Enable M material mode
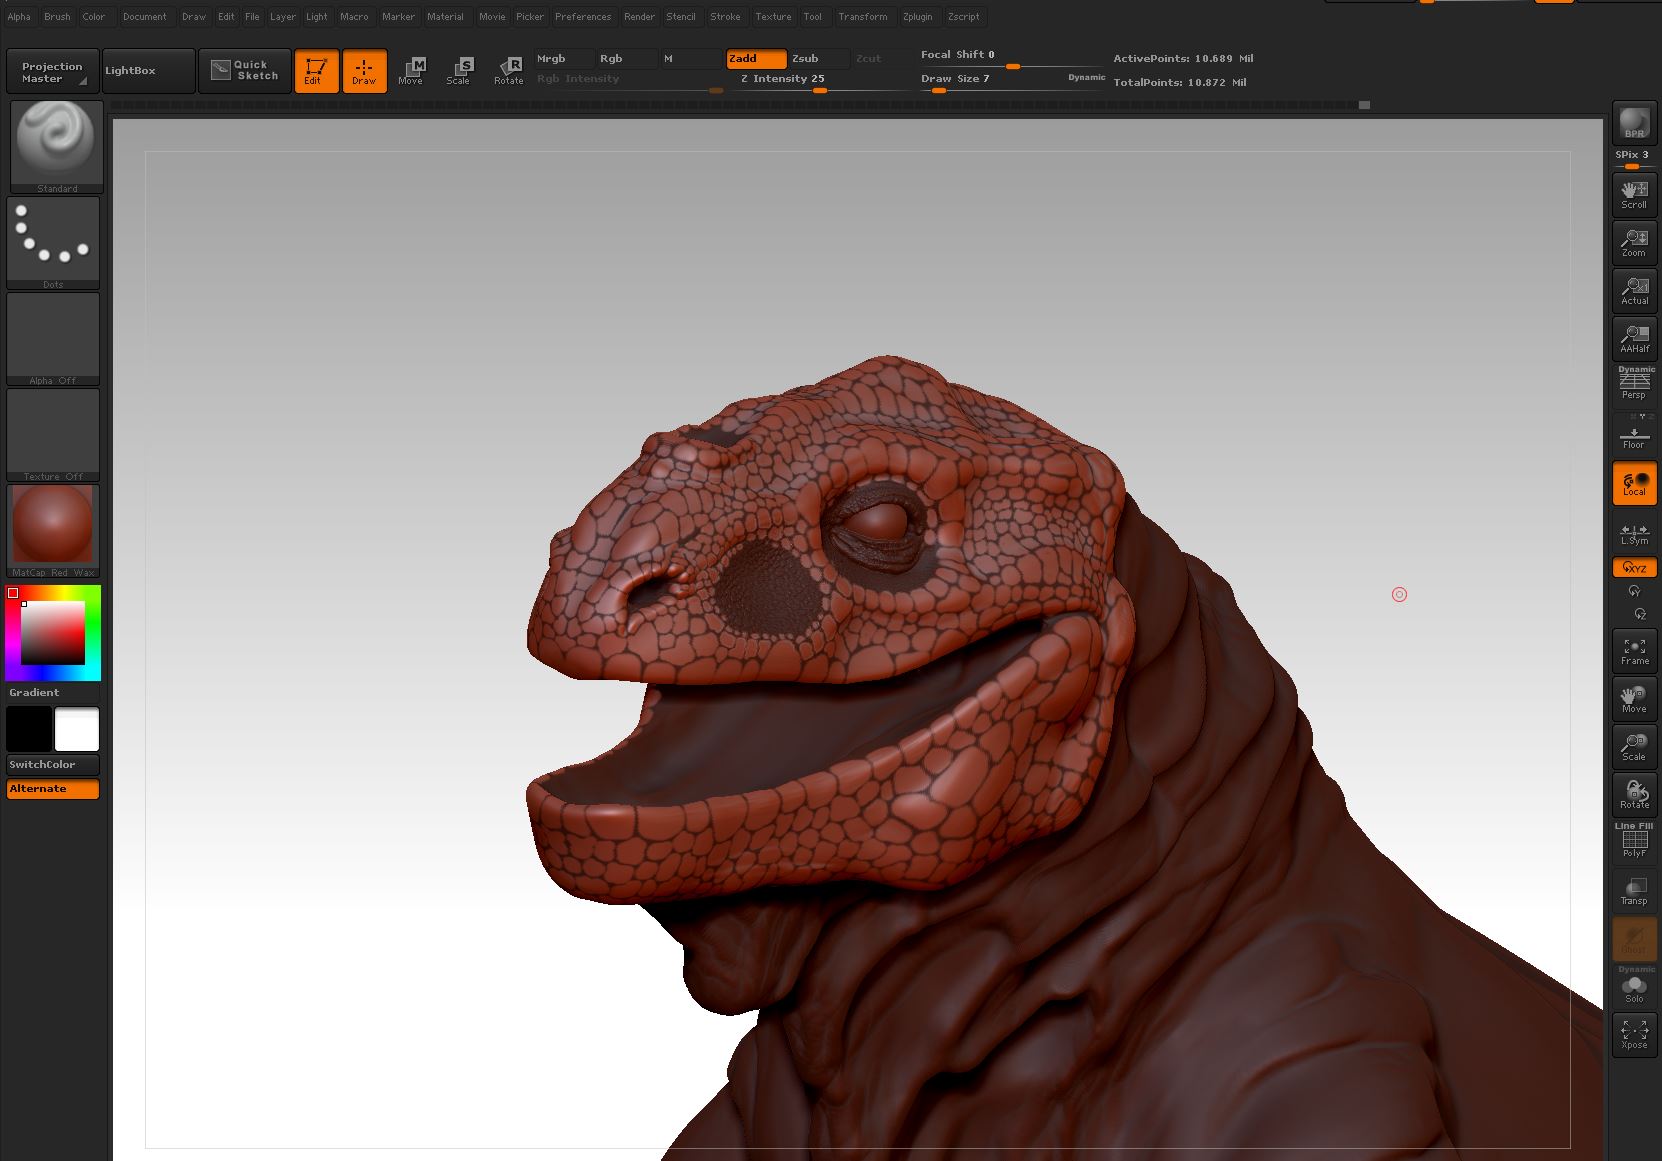Screen dimensions: 1662x1161 coord(691,59)
